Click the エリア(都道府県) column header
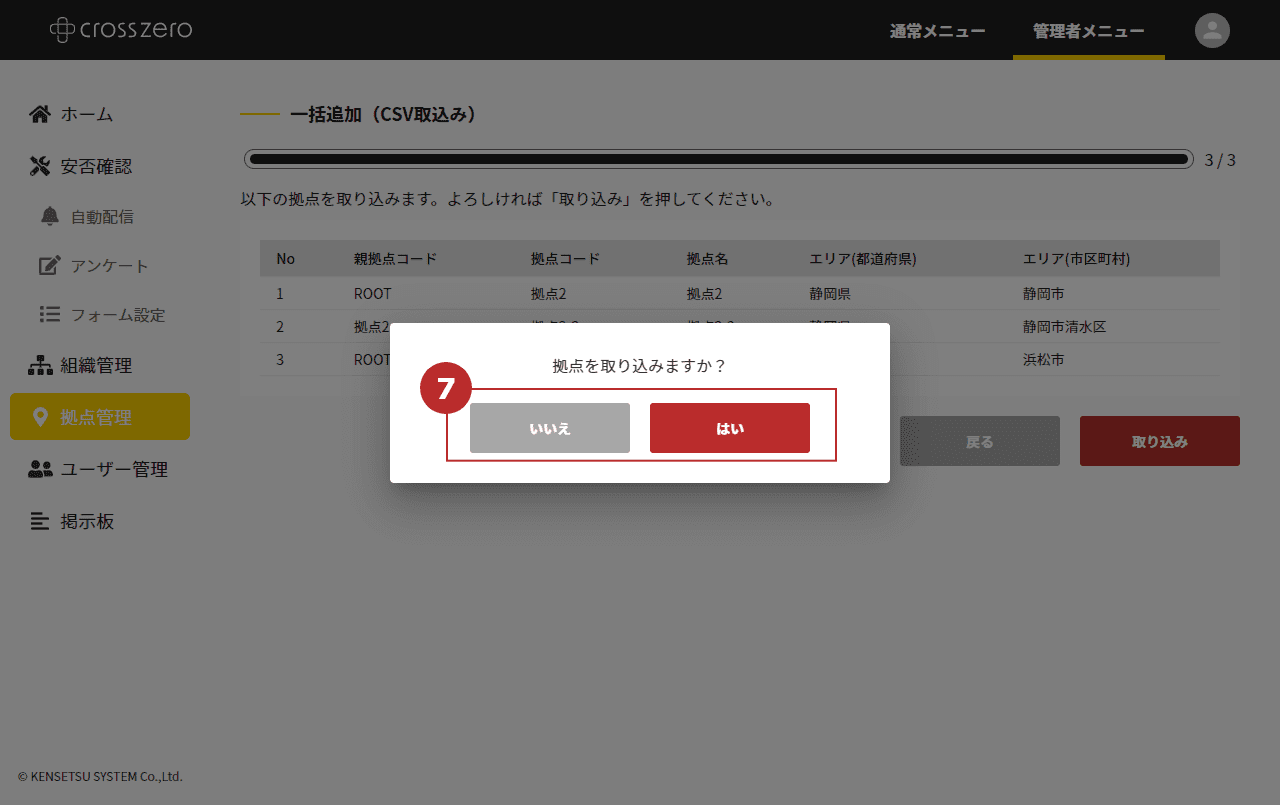 (x=863, y=259)
